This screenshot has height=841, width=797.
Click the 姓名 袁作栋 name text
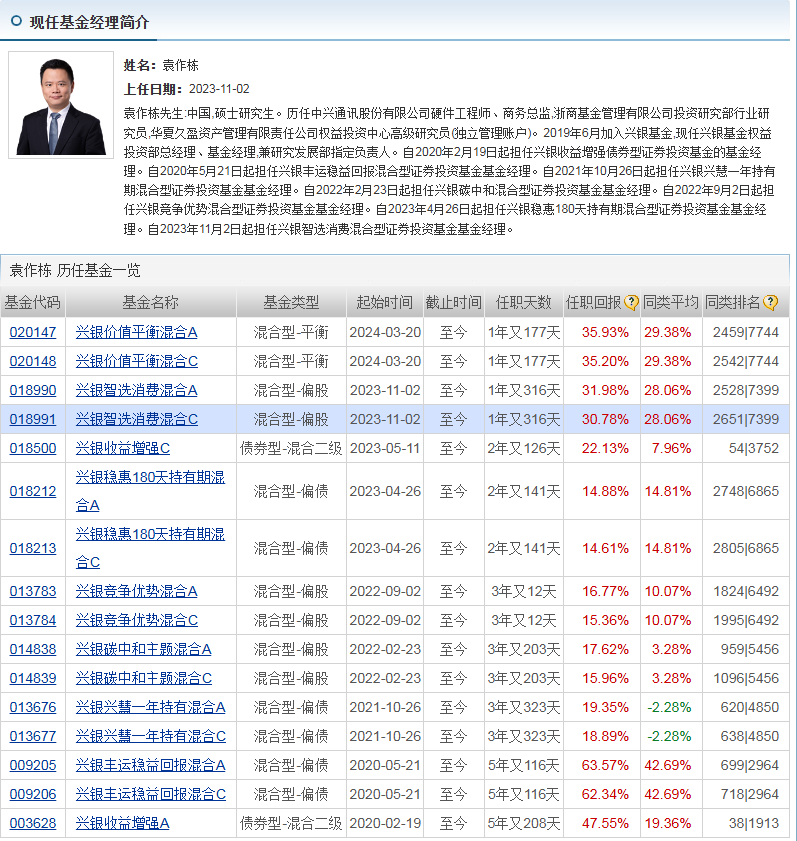tap(161, 65)
